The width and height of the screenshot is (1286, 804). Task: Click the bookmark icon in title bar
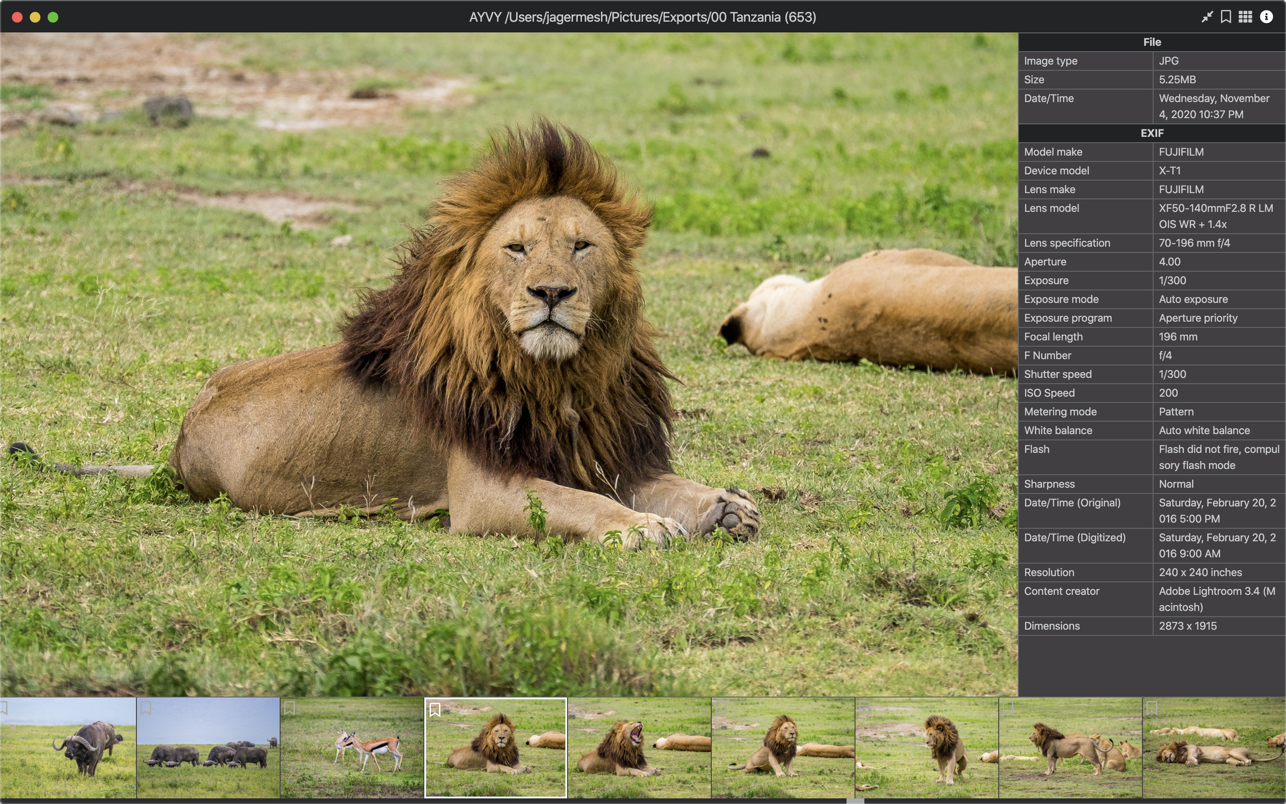coord(1226,17)
